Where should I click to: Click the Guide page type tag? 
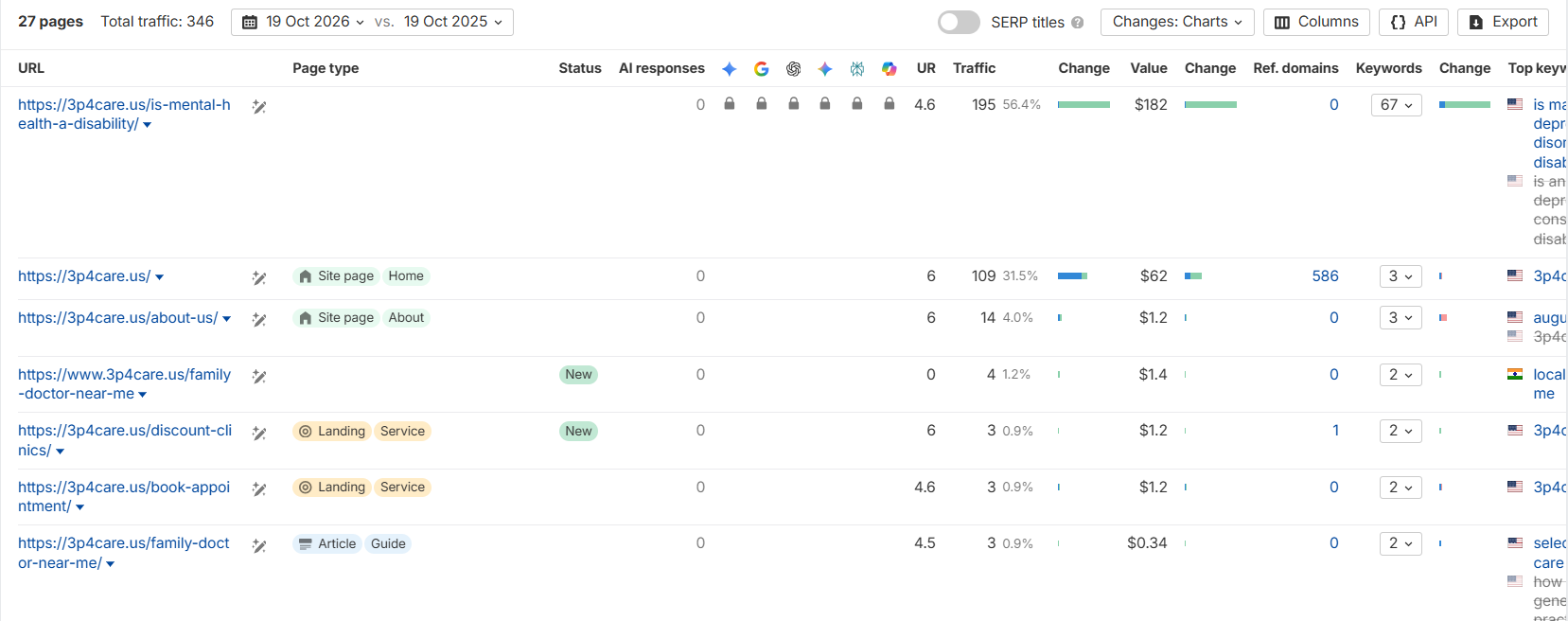point(387,544)
